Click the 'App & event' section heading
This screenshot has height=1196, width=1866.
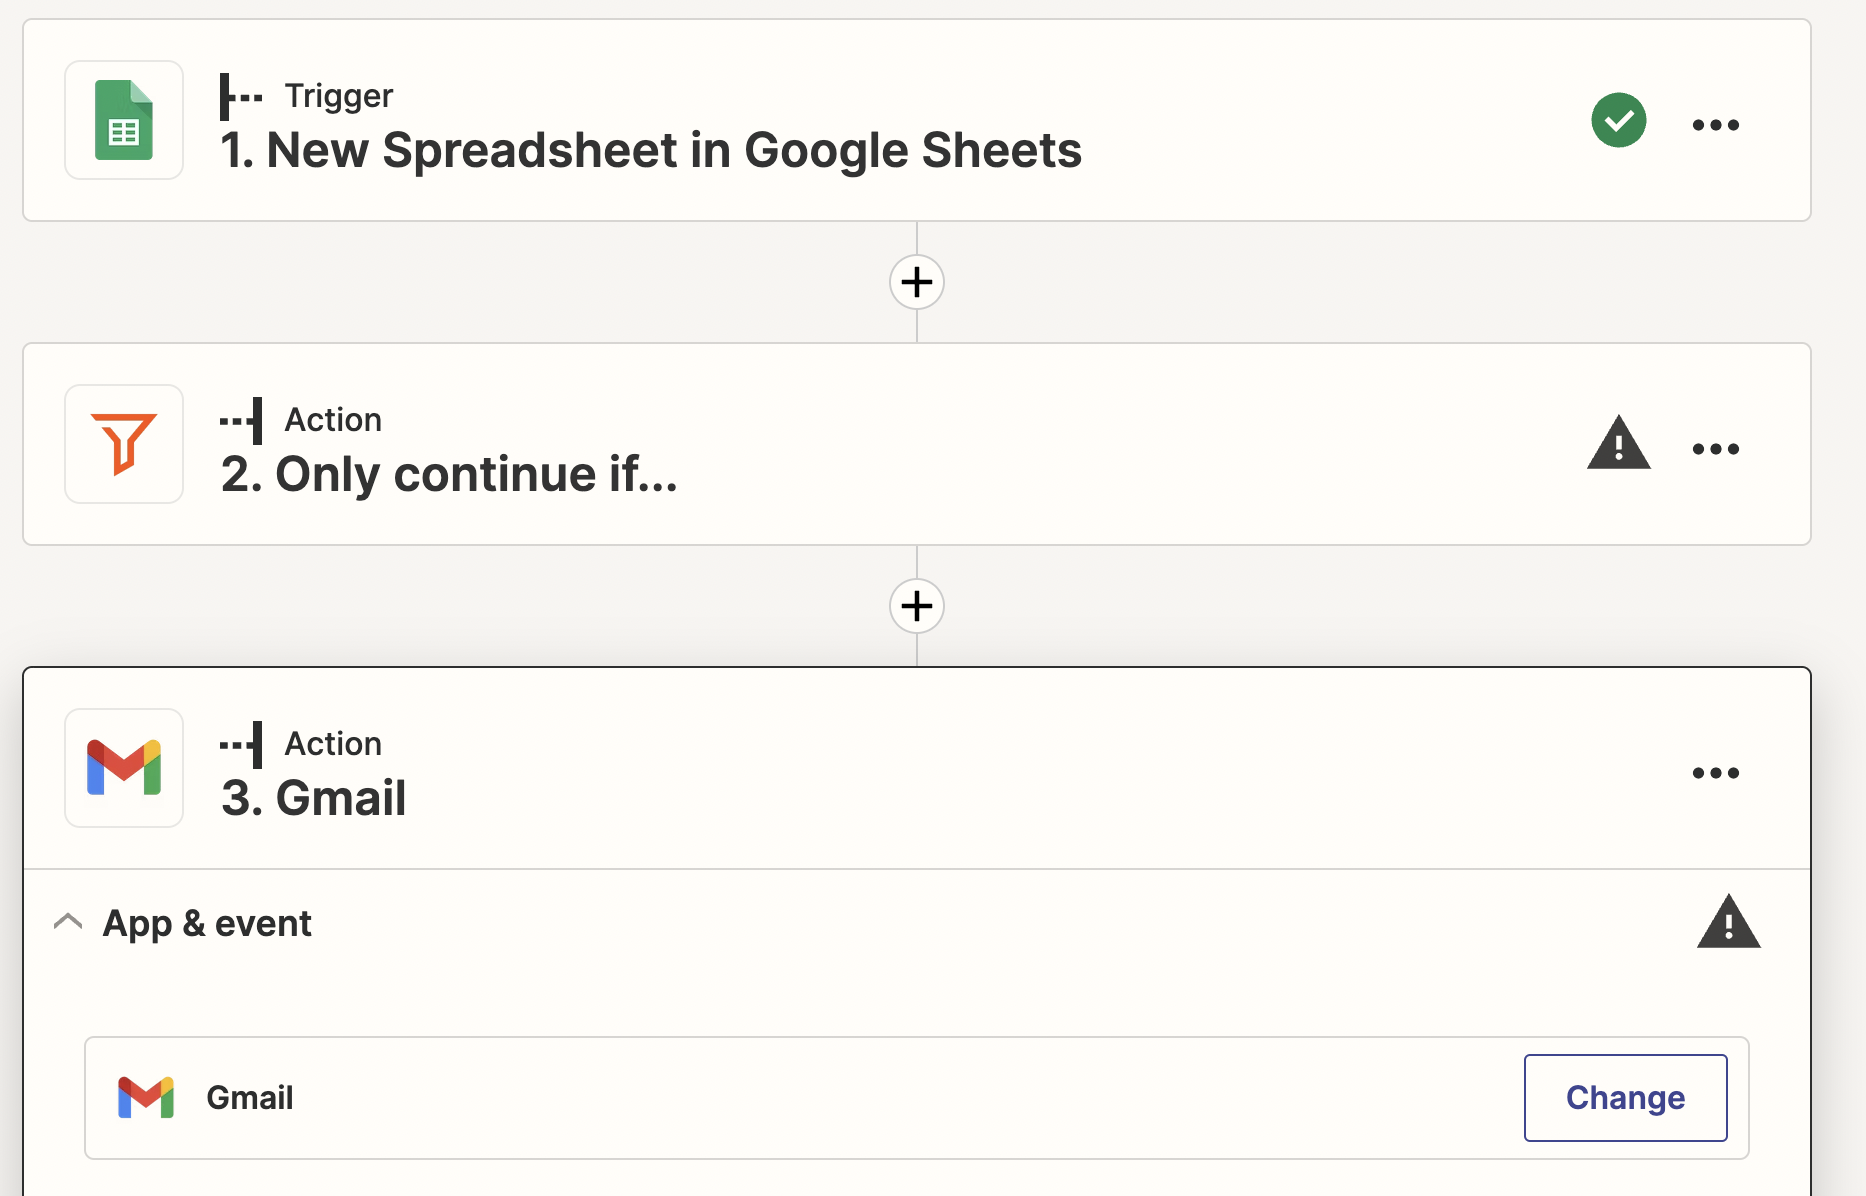(x=207, y=923)
